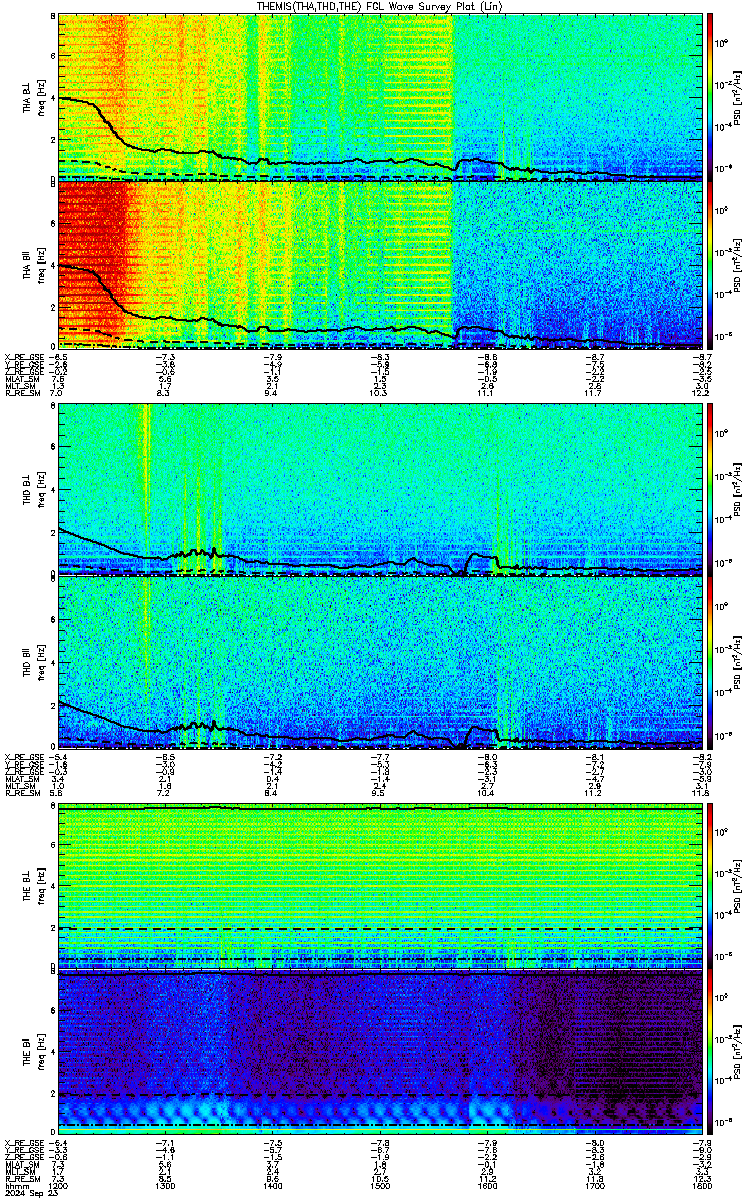Select the THA B⊥ spectrogram panel
Viewport: 750px width, 1200px height.
click(379, 96)
